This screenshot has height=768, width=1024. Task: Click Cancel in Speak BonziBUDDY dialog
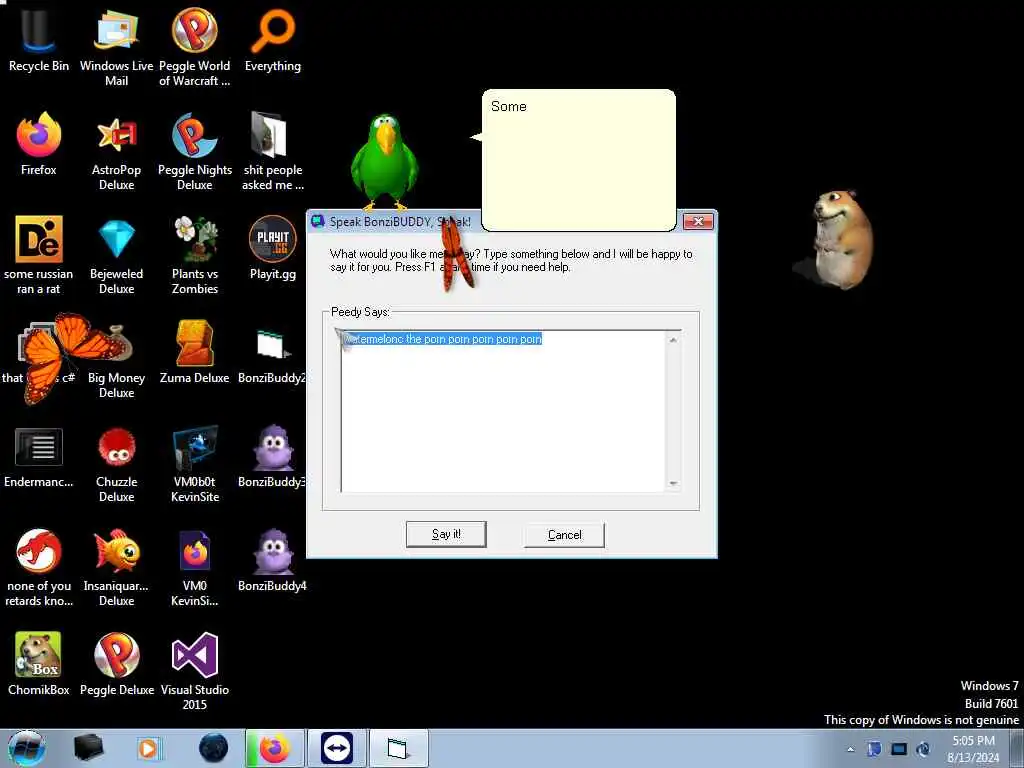coord(564,535)
